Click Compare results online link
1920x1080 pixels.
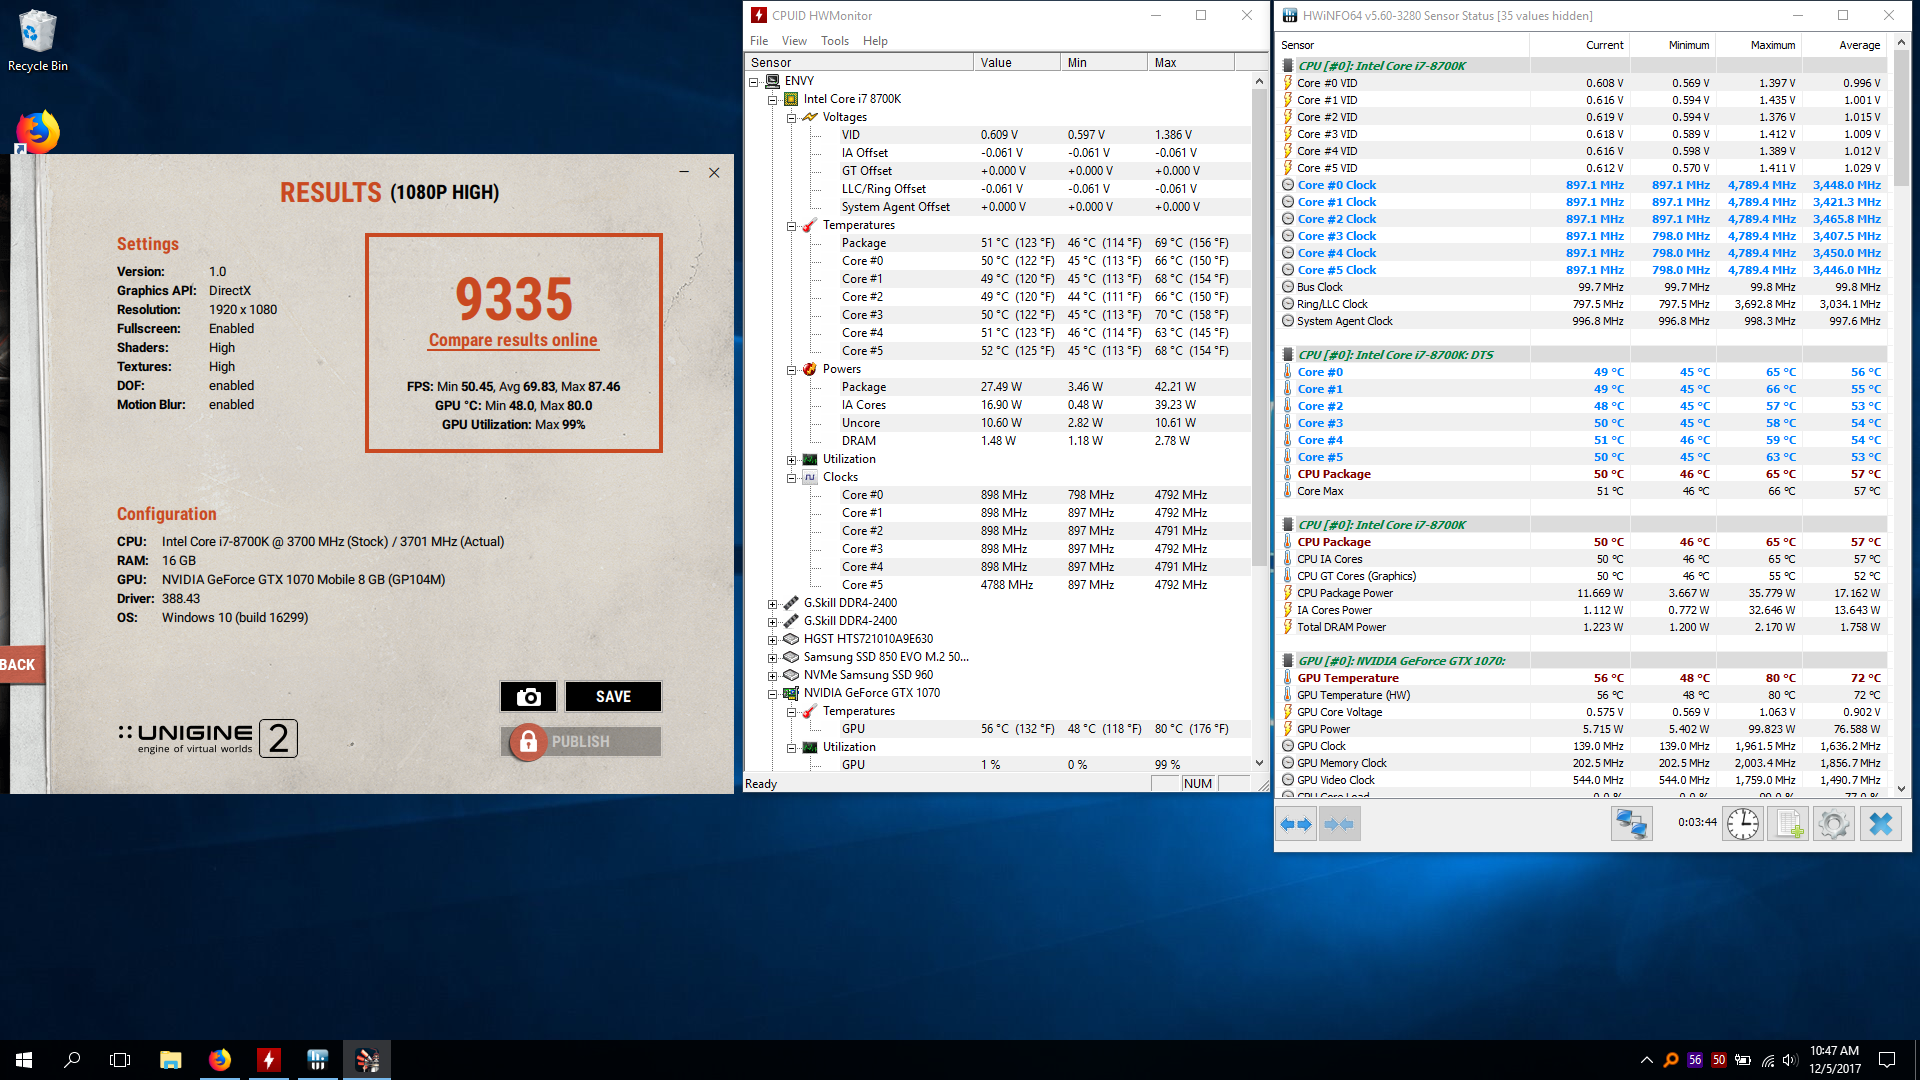pyautogui.click(x=513, y=340)
